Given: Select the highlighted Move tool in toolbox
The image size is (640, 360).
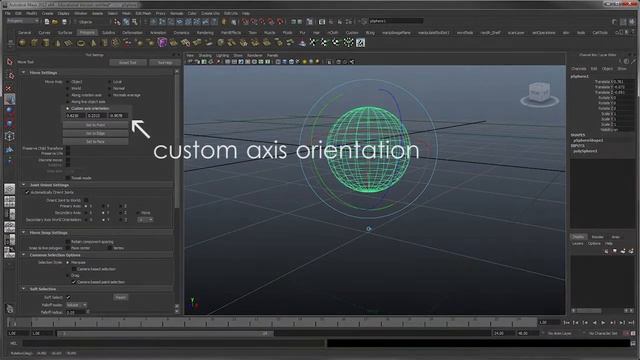Looking at the screenshot, I should point(10,99).
